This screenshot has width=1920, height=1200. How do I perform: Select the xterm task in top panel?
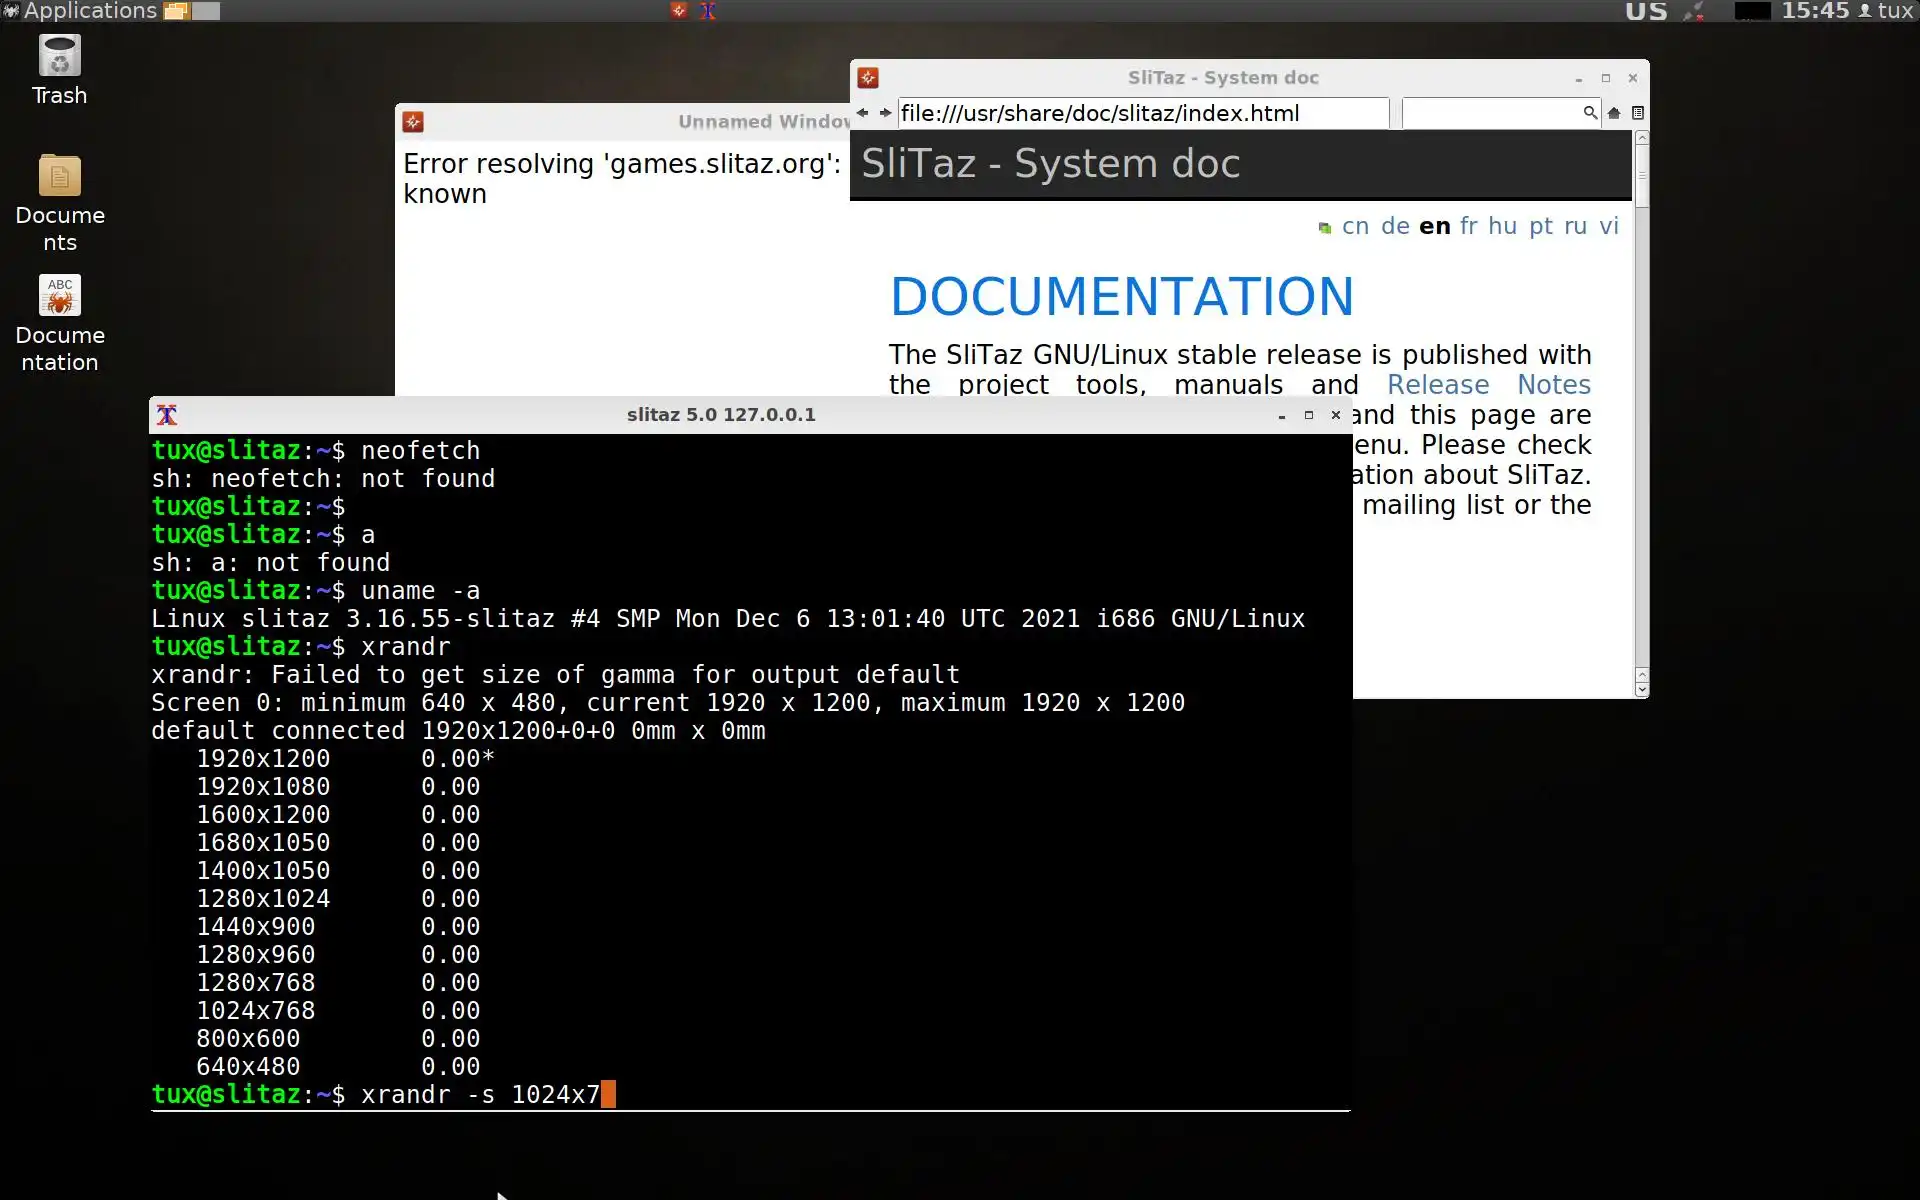pos(708,10)
